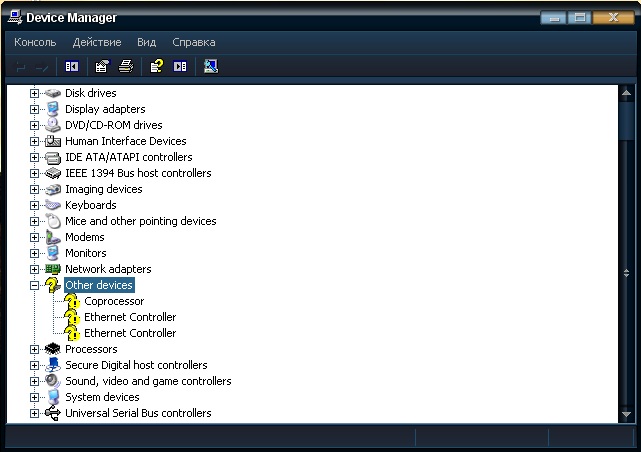Expand the Universal Serial Bus controllers node
Image resolution: width=641 pixels, height=452 pixels.
(x=34, y=414)
